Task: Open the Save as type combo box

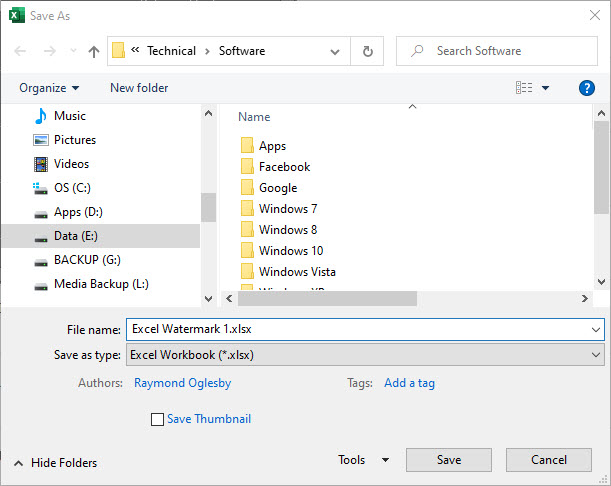Action: [365, 355]
